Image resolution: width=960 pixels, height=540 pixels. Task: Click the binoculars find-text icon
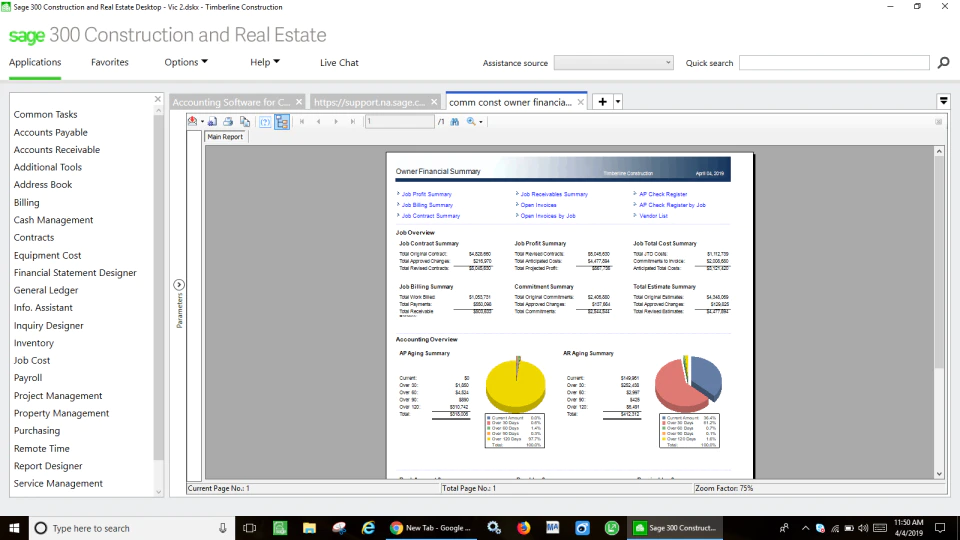[x=454, y=122]
